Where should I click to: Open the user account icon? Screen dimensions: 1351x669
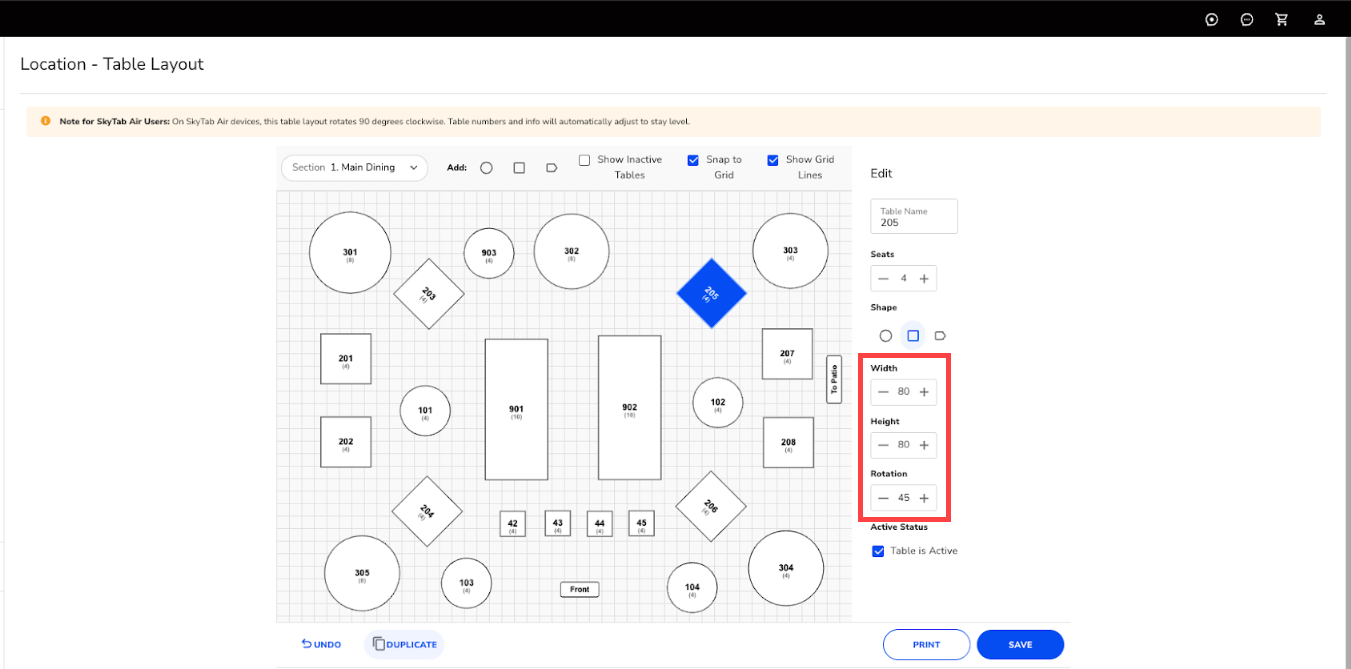(x=1319, y=19)
